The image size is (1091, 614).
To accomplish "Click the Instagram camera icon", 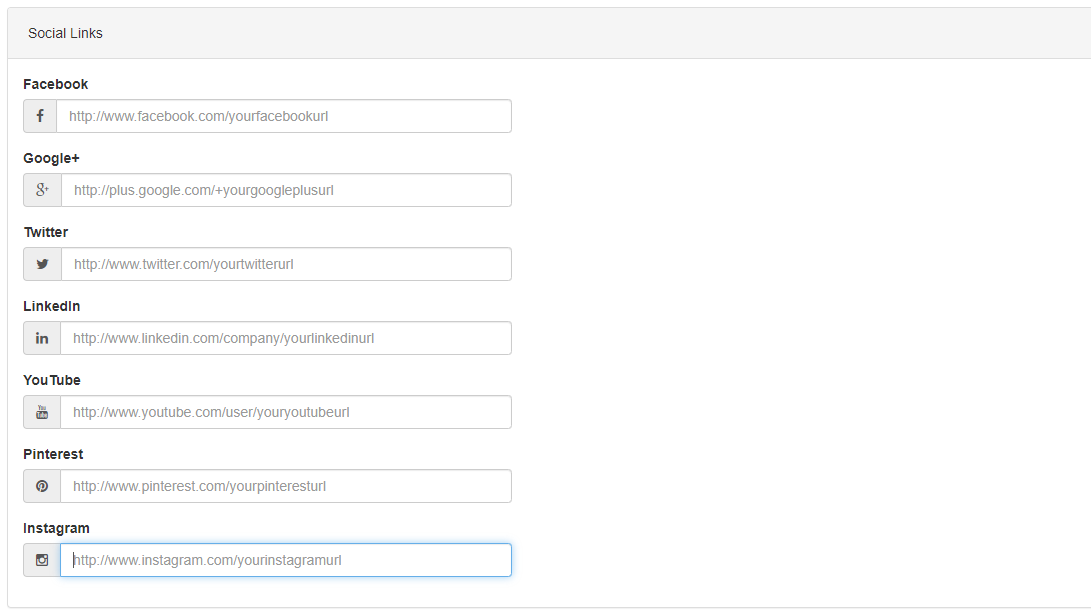I will [42, 560].
